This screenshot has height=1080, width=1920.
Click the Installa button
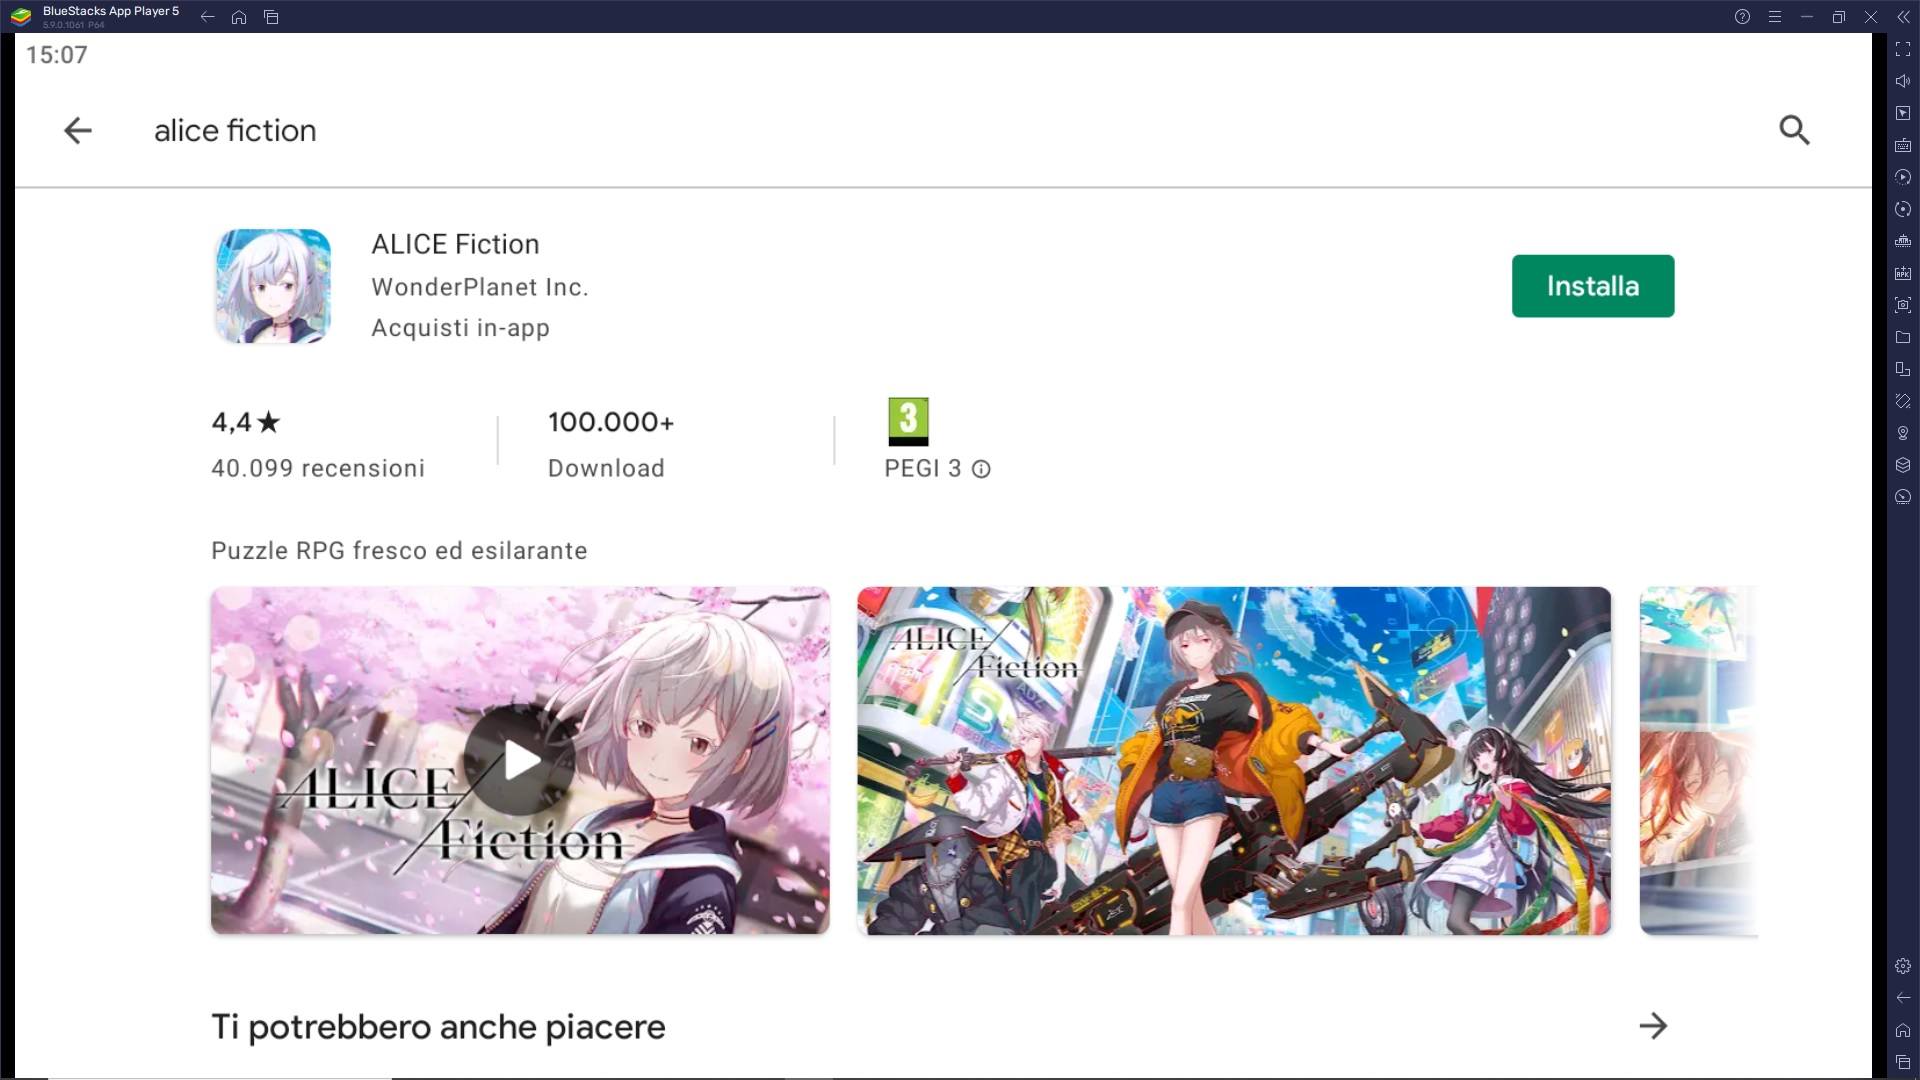1593,286
